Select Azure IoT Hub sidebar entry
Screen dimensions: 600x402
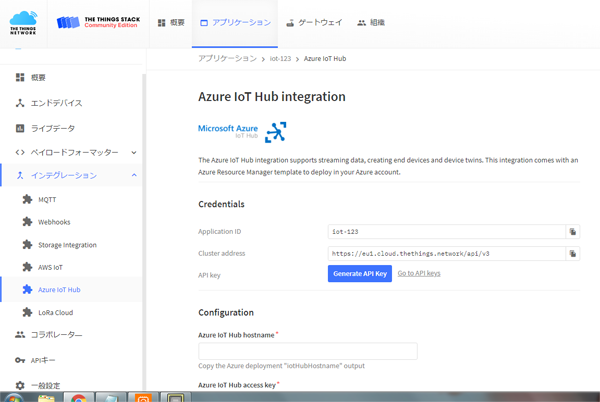click(x=71, y=290)
